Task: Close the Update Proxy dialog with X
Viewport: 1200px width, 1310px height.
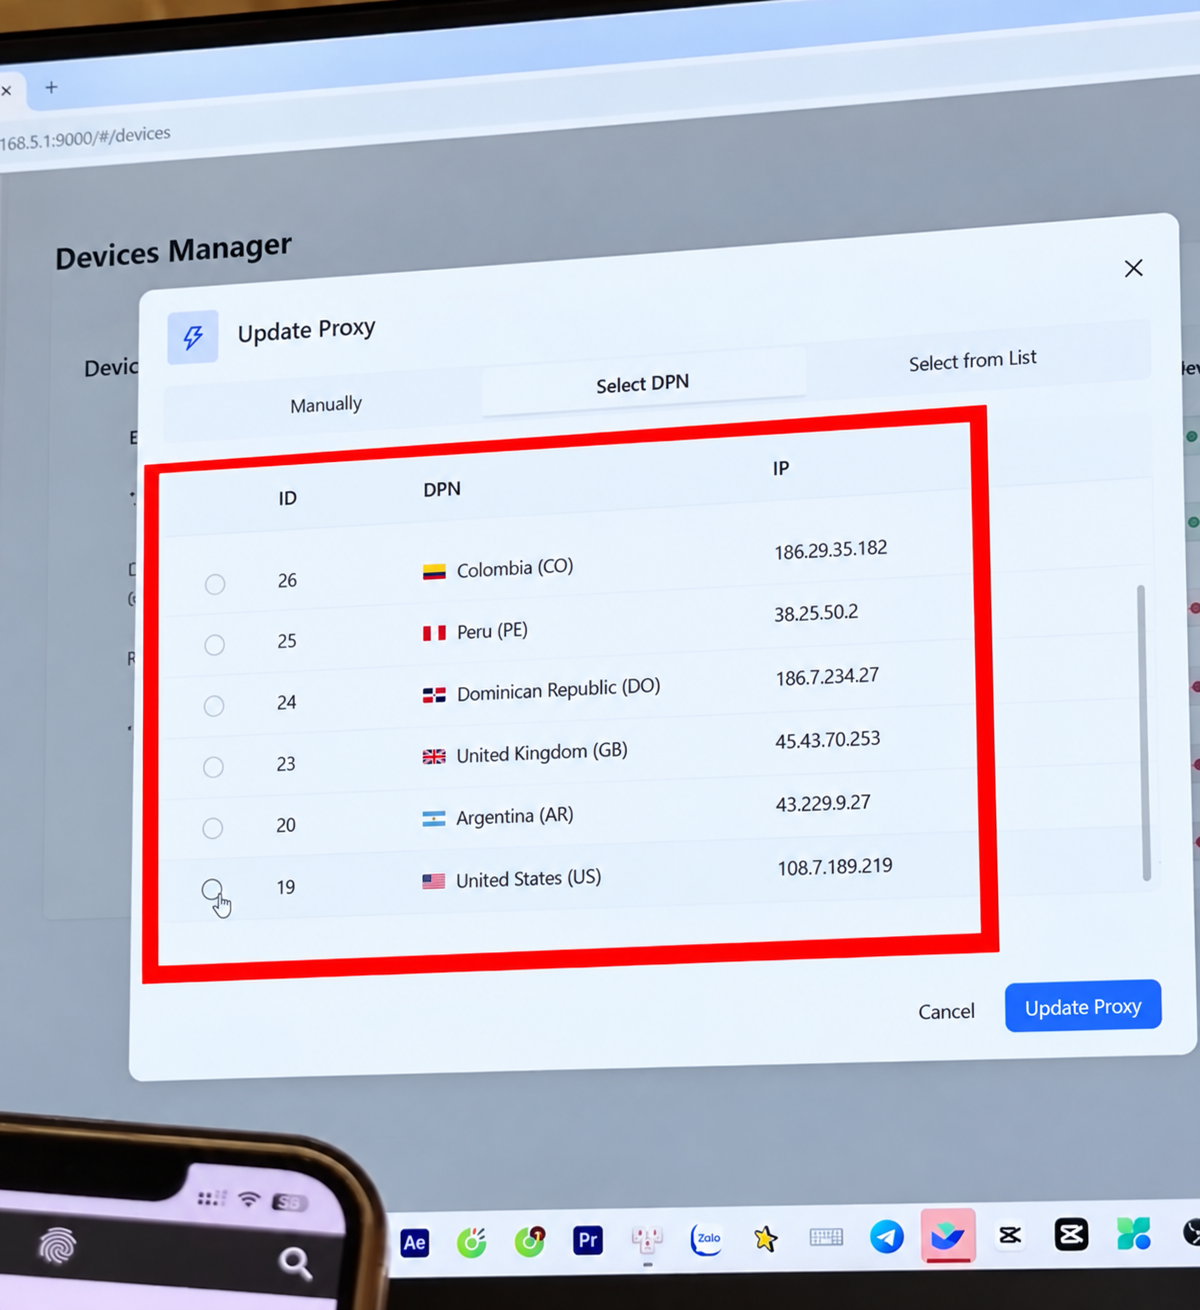Action: point(1133,268)
